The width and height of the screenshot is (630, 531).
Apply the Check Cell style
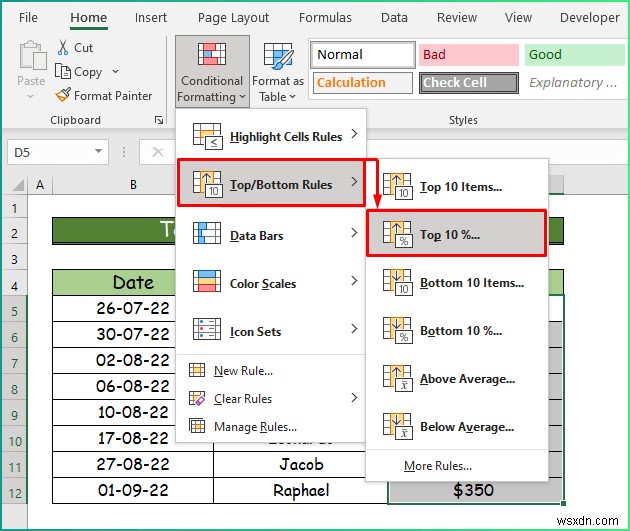click(x=468, y=83)
